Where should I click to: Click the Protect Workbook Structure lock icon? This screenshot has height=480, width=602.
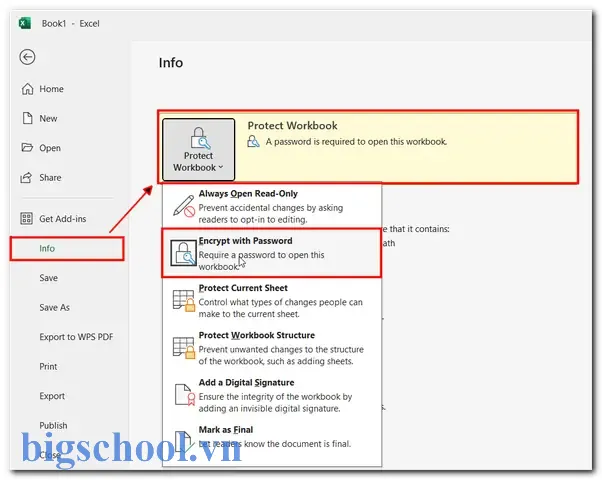click(184, 348)
